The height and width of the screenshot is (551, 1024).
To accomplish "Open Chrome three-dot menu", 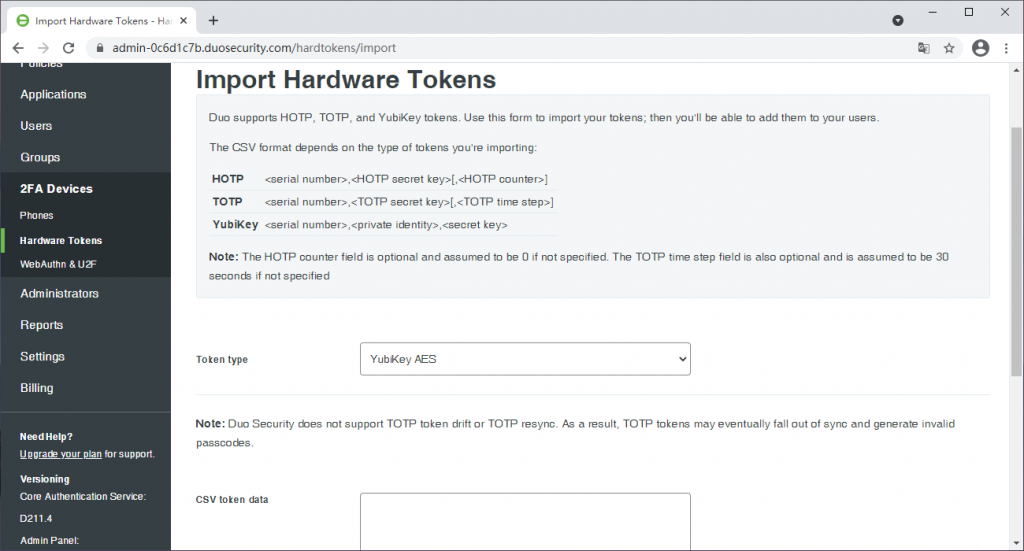I will pos(1006,48).
